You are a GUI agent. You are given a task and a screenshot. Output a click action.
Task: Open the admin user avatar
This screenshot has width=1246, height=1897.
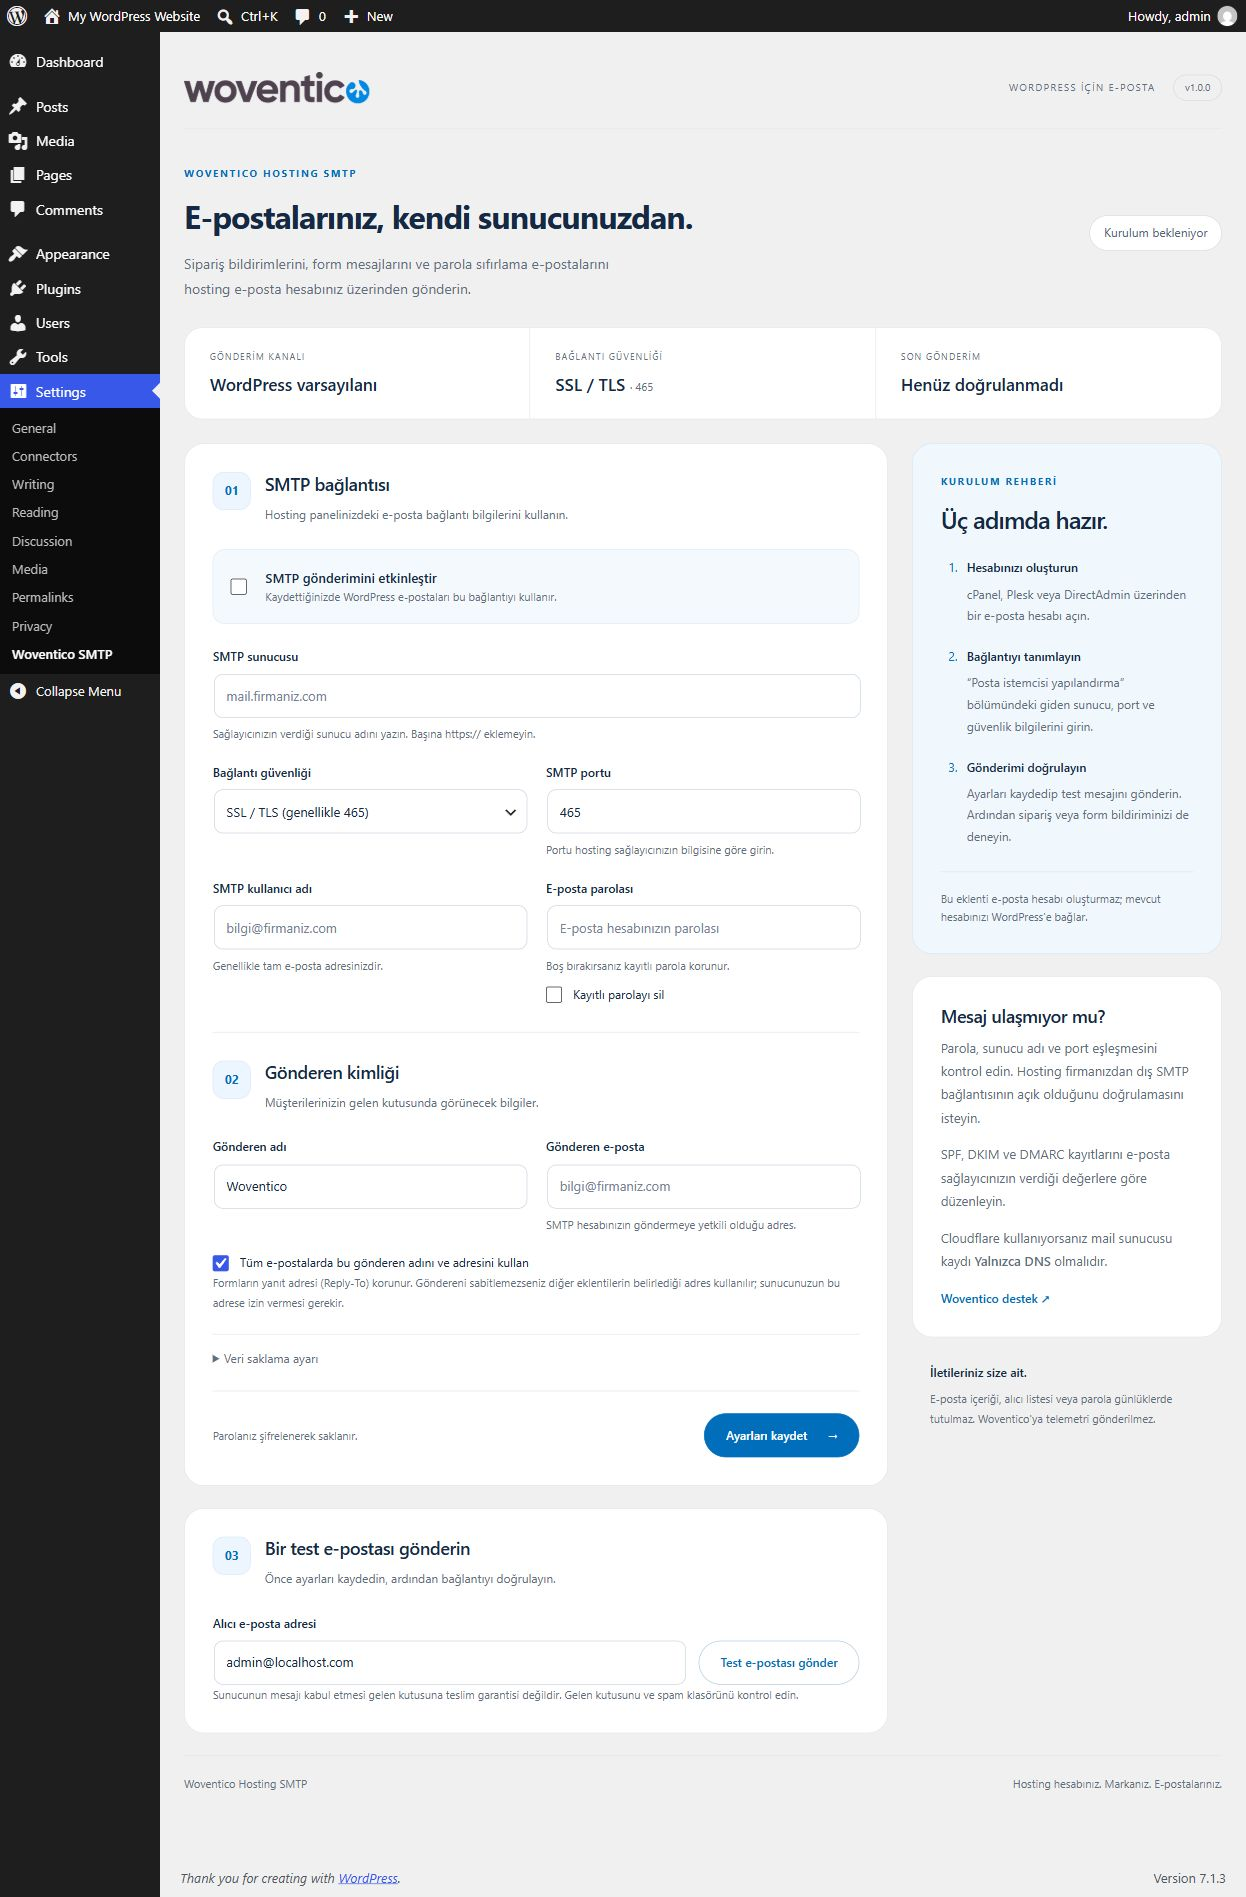point(1227,16)
